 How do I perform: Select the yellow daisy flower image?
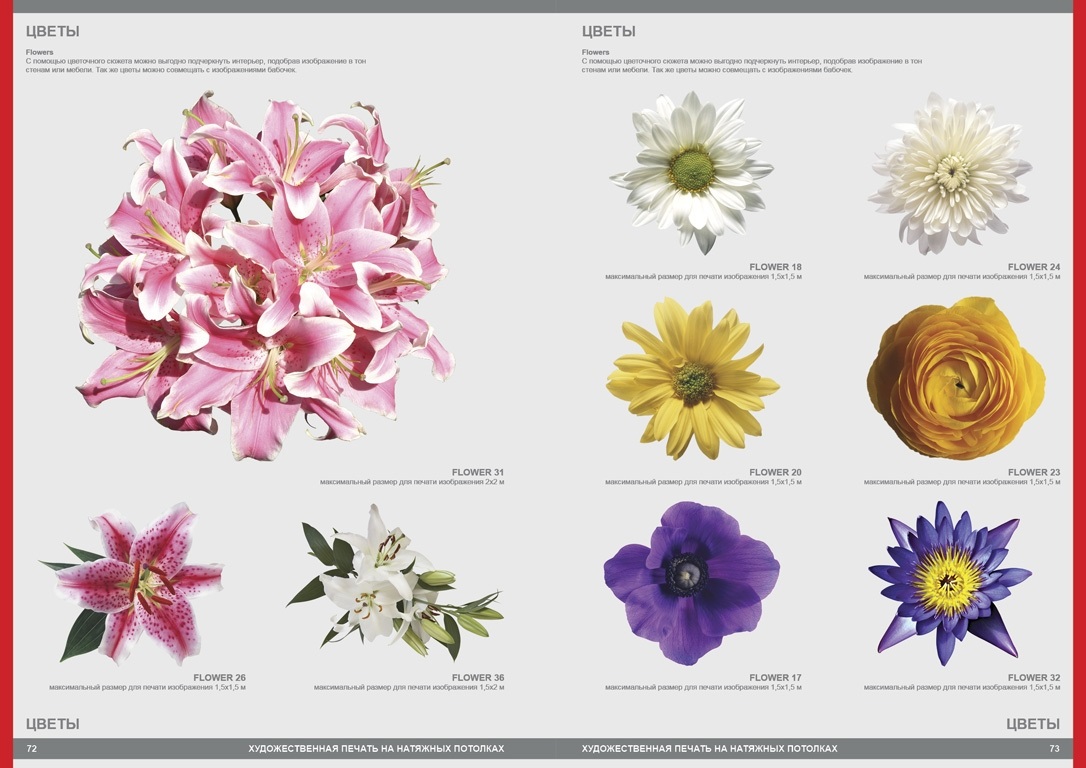[x=692, y=378]
